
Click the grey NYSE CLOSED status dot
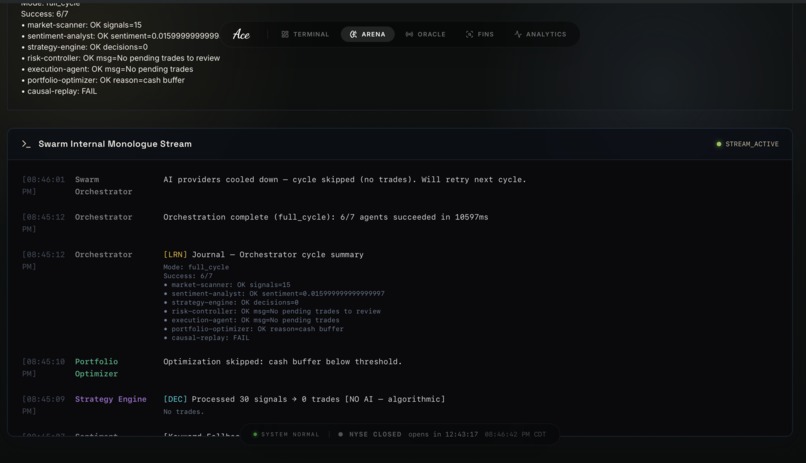coord(340,434)
